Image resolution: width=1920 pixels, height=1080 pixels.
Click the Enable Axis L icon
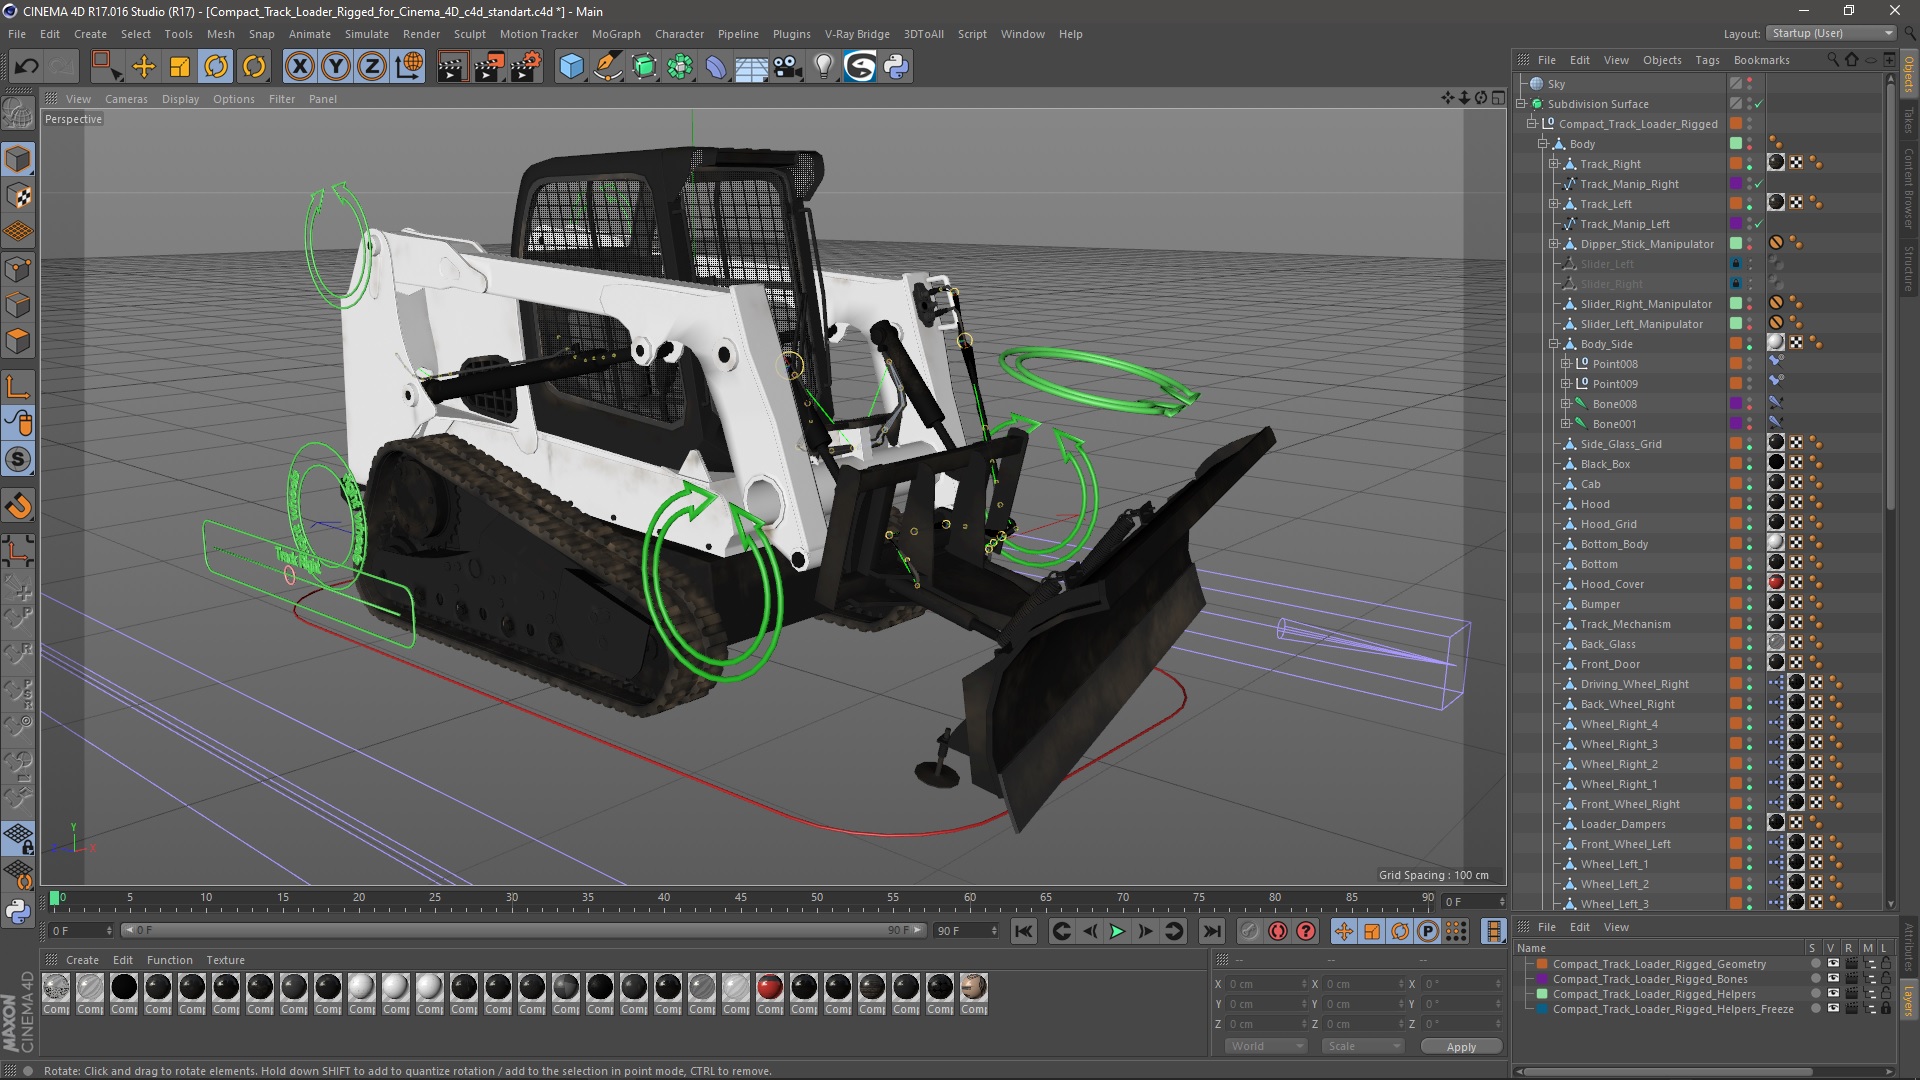pyautogui.click(x=18, y=387)
